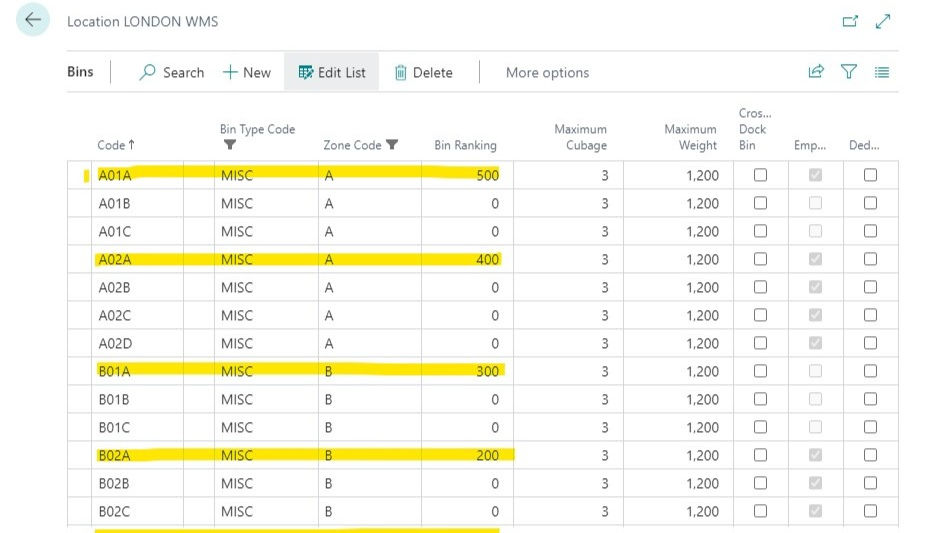This screenshot has width=949, height=533.
Task: Click Bin Ranking value 200
Action: click(487, 456)
